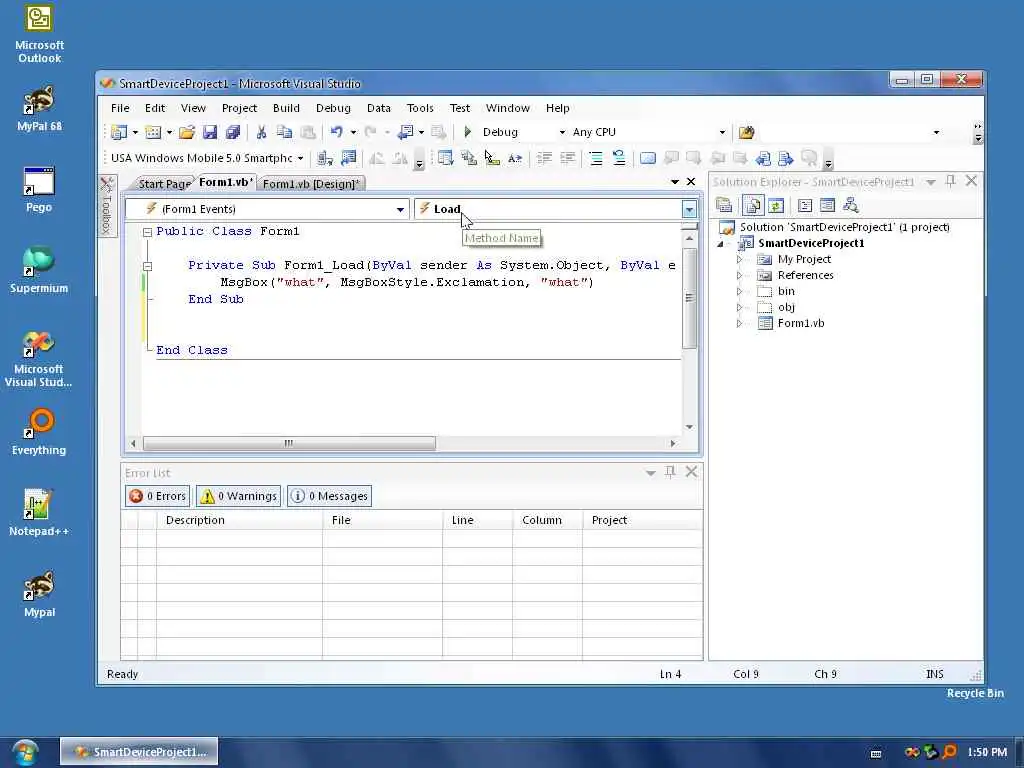This screenshot has height=768, width=1024.
Task: Click the Cut scissors icon
Action: [x=261, y=133]
